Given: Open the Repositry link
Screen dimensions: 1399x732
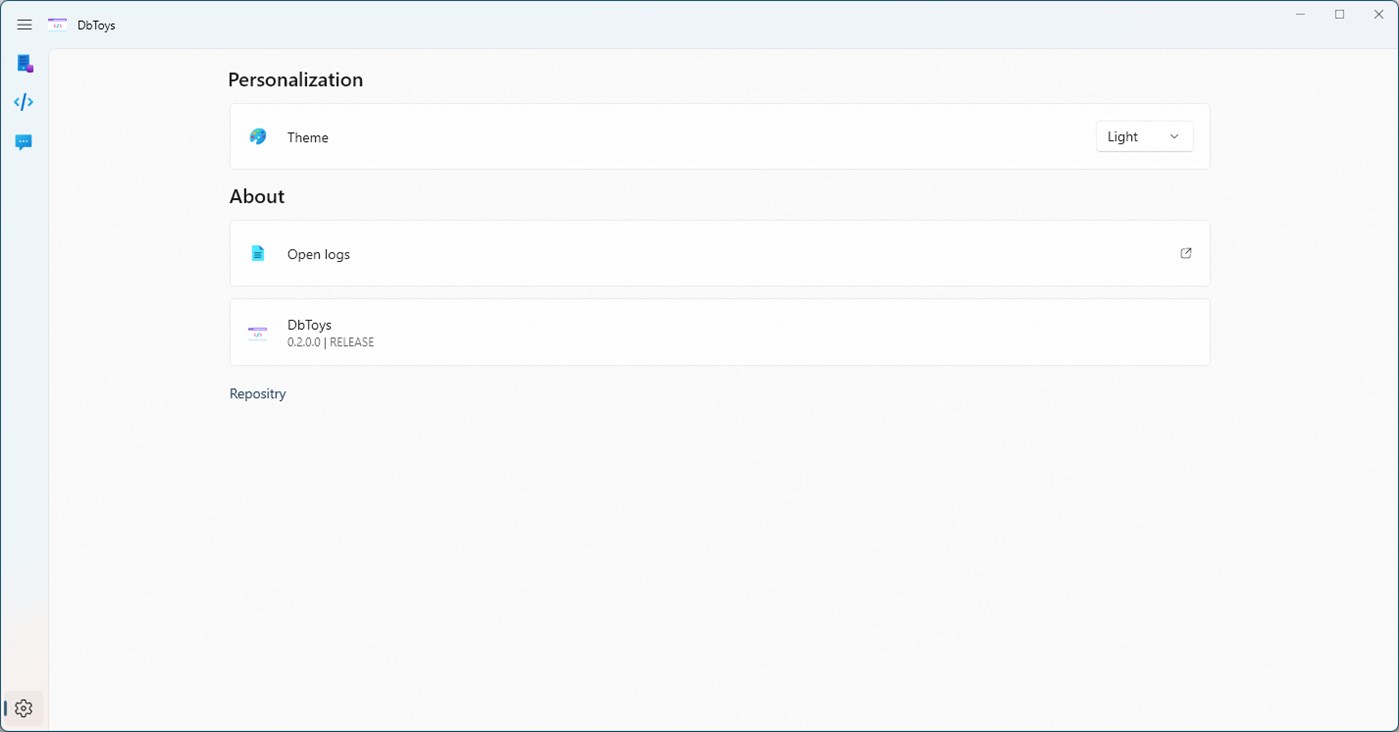Looking at the screenshot, I should 257,393.
